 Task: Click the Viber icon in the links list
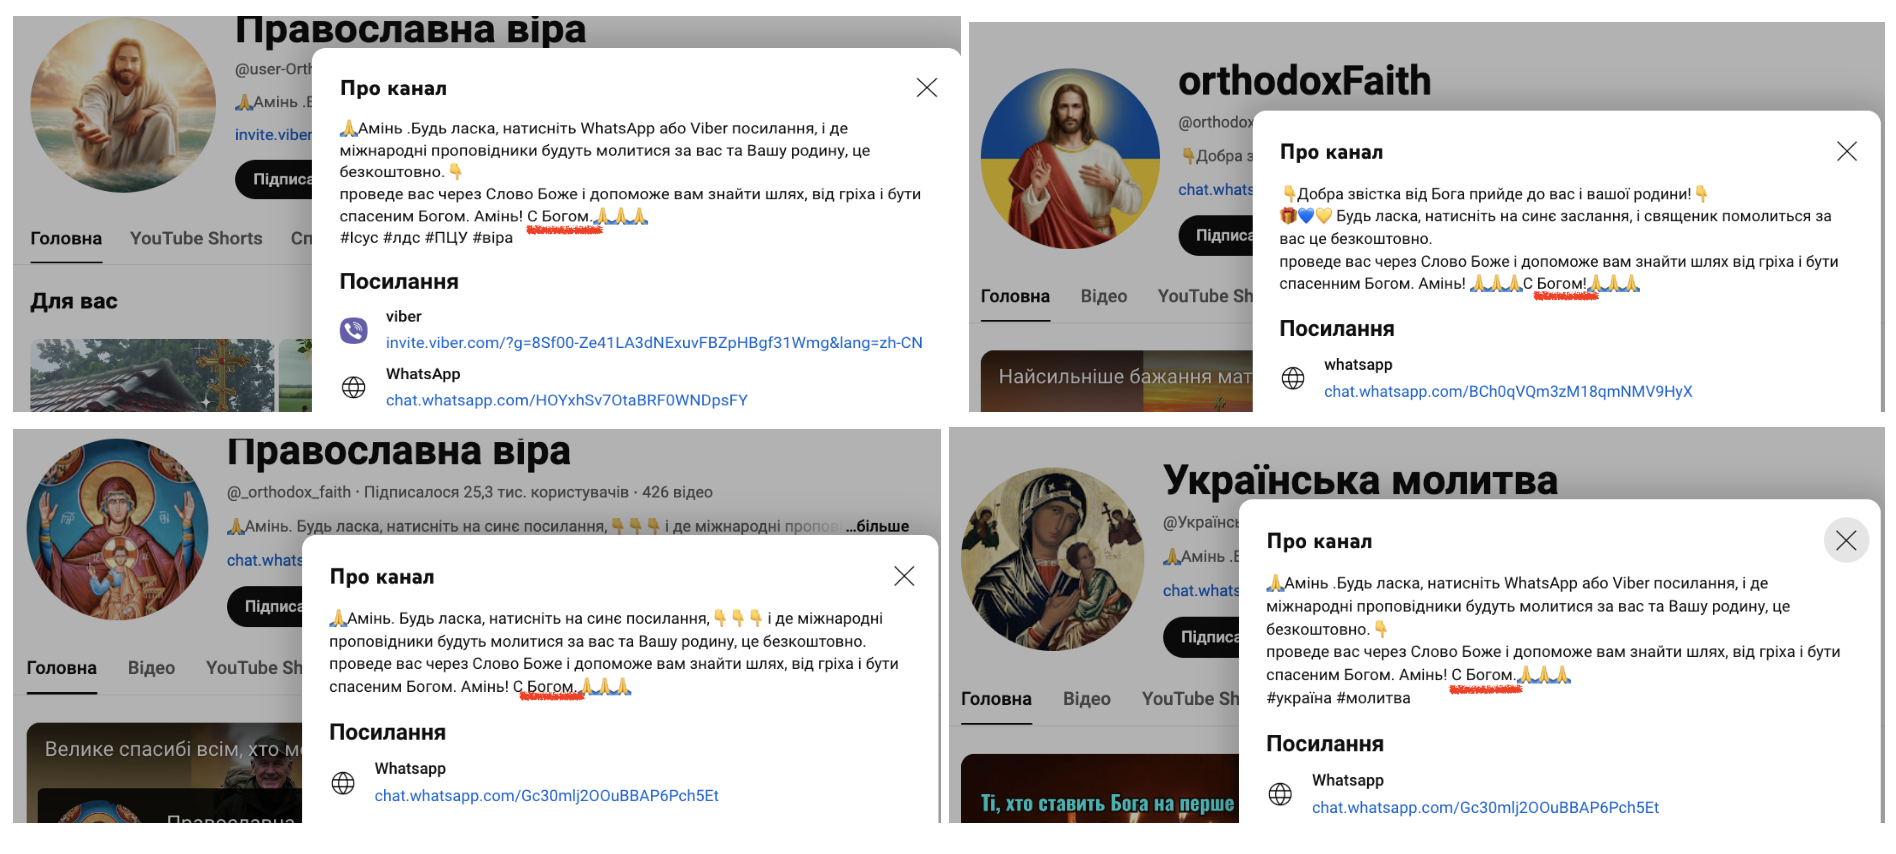tap(354, 330)
